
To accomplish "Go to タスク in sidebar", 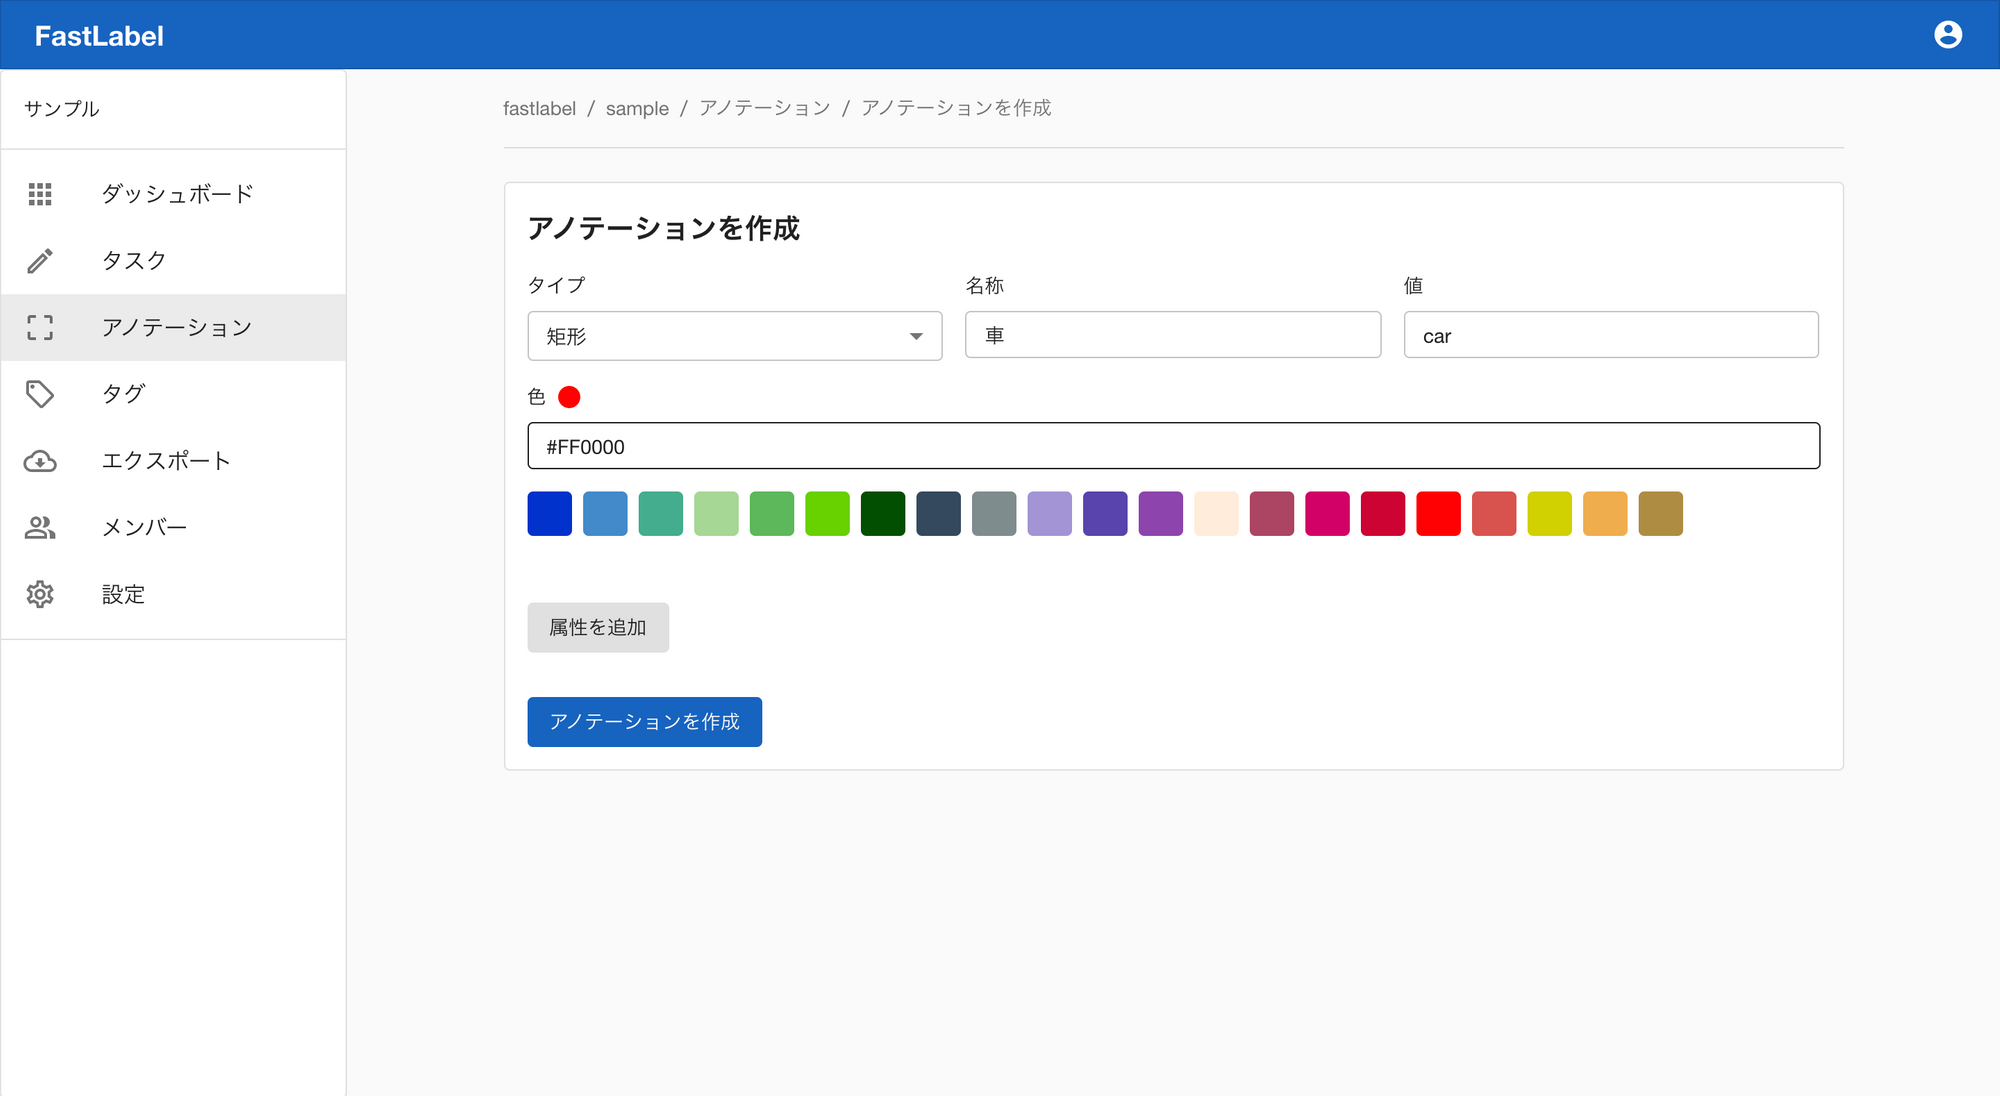I will [174, 261].
